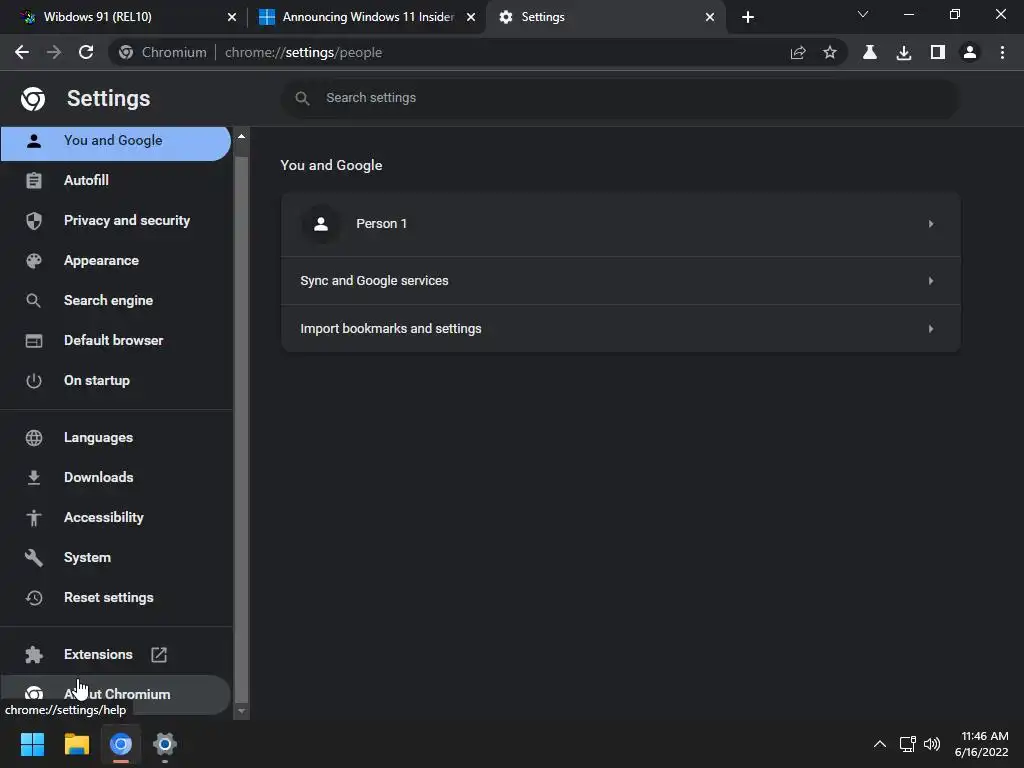The image size is (1024, 768).
Task: Open Languages settings
Action: click(x=116, y=438)
